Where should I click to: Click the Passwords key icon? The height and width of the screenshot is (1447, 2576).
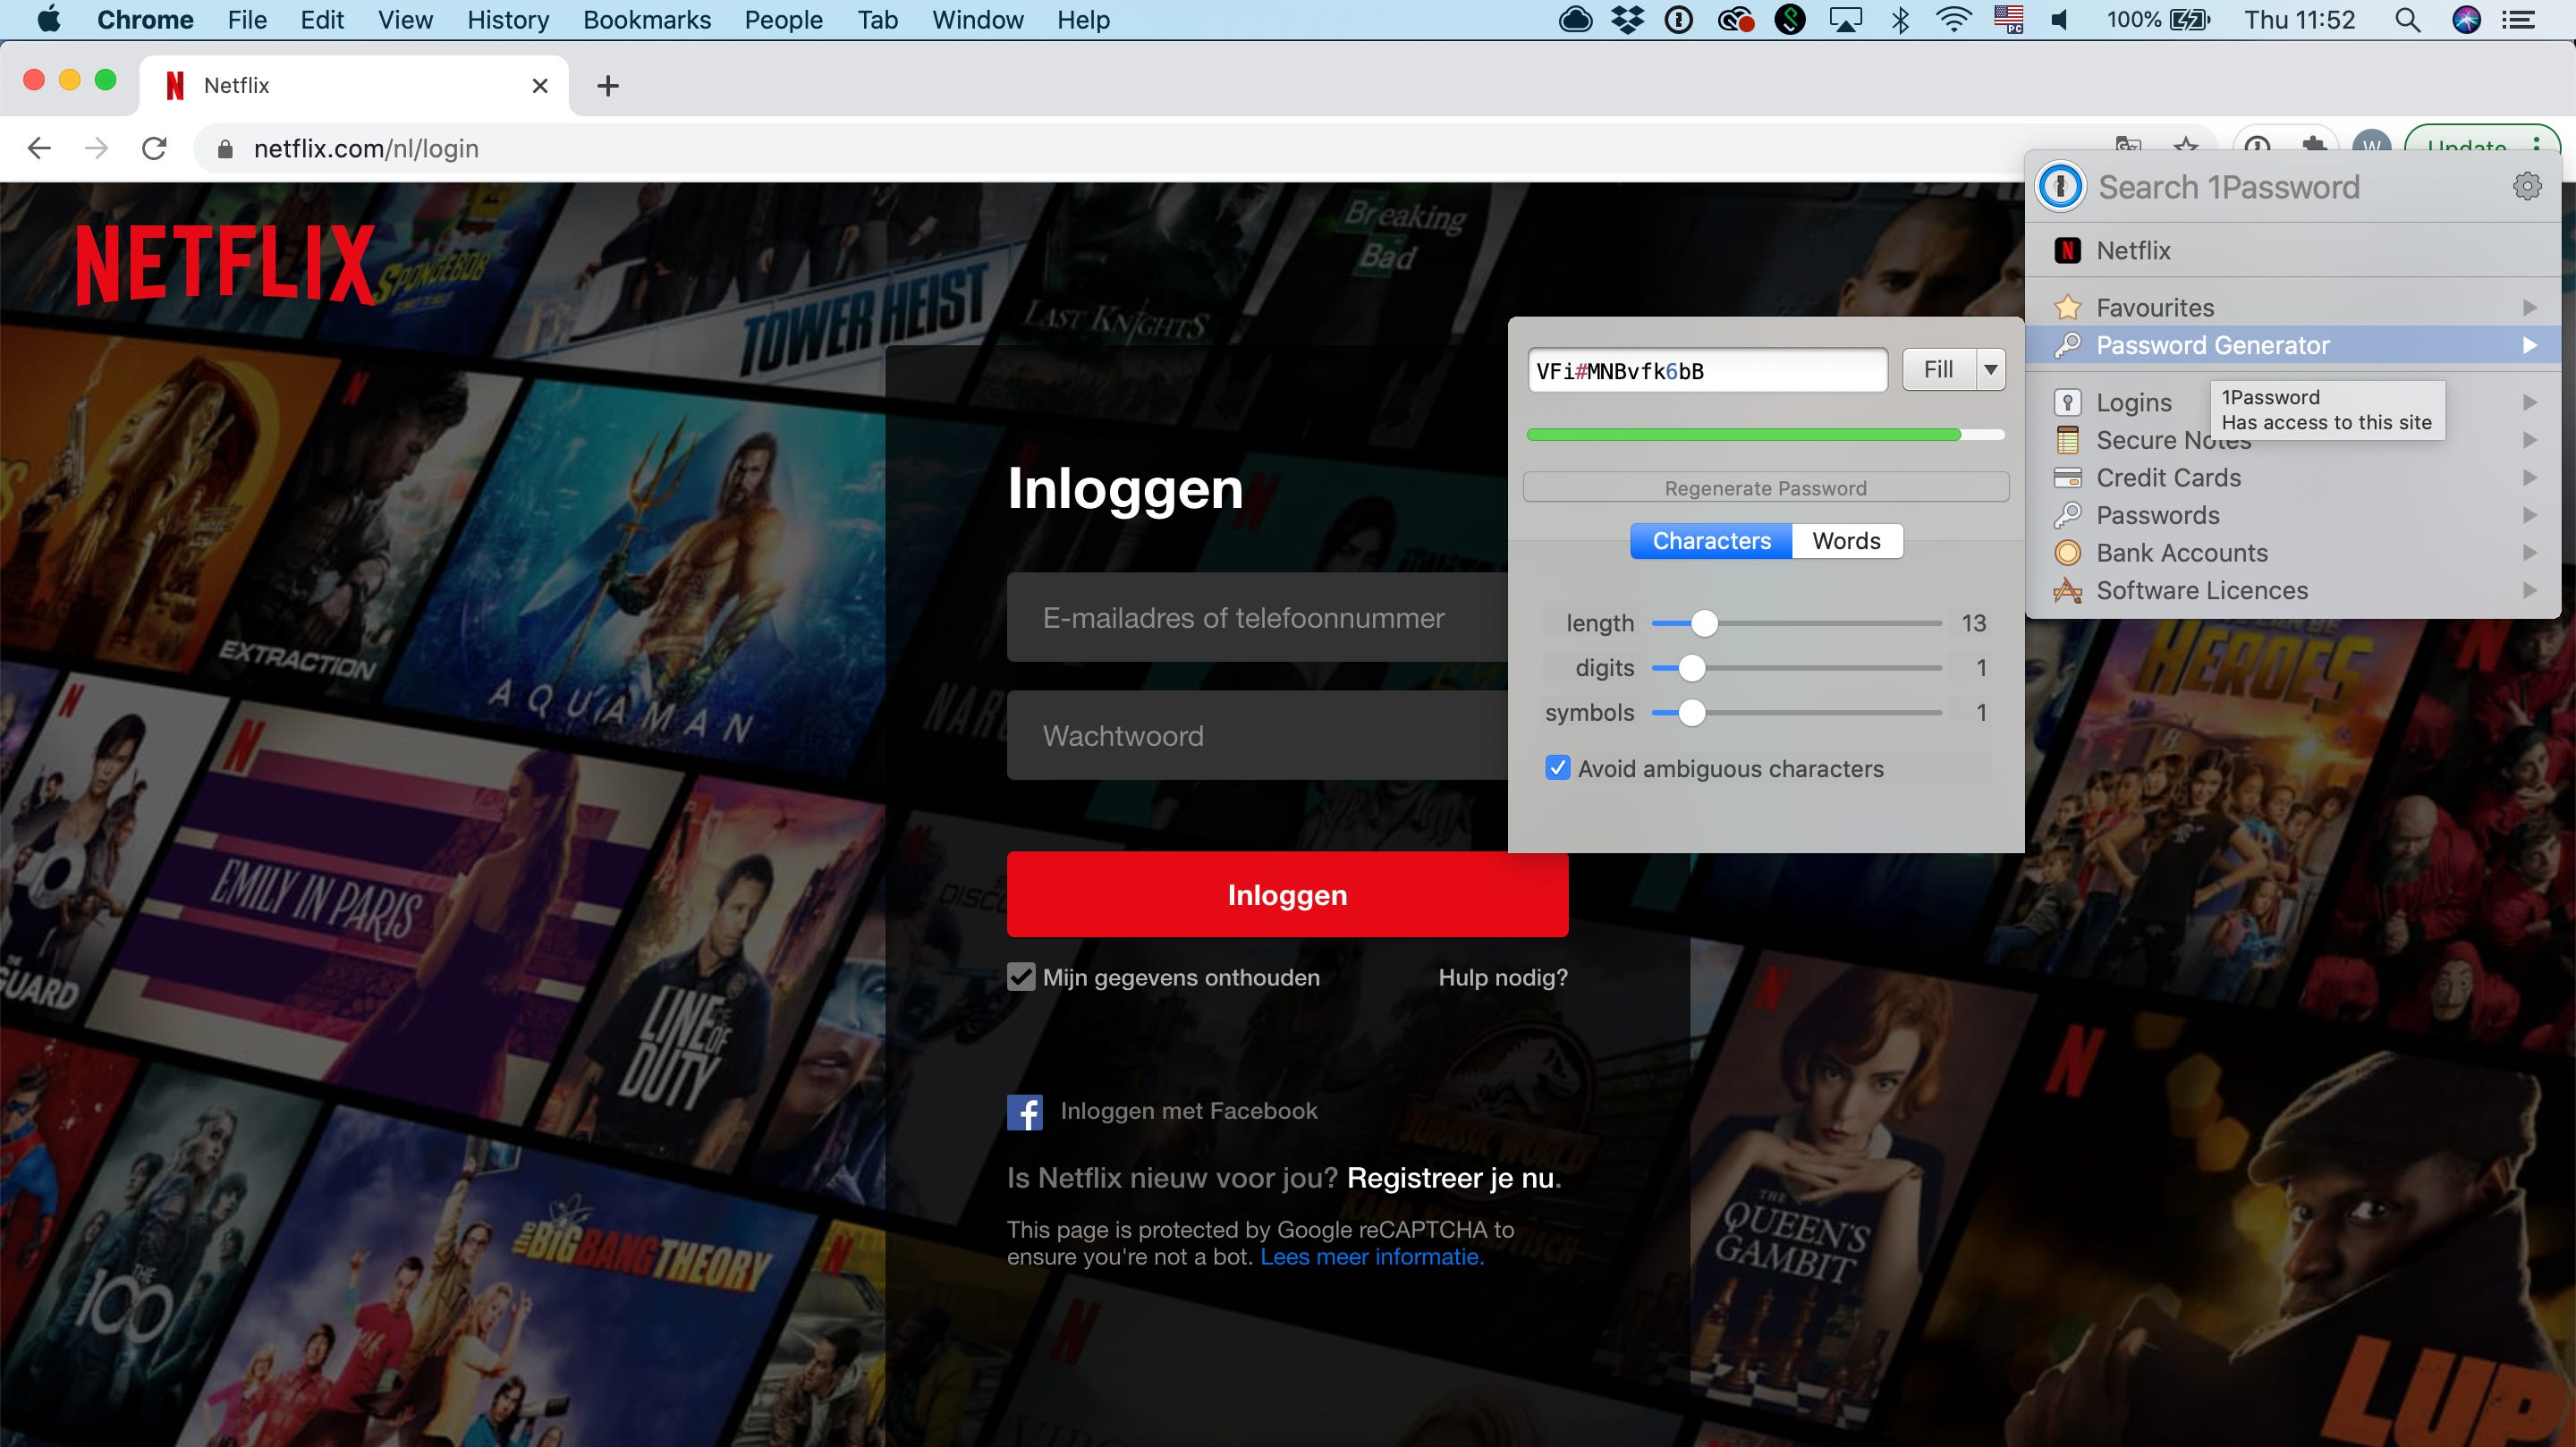[x=2067, y=515]
